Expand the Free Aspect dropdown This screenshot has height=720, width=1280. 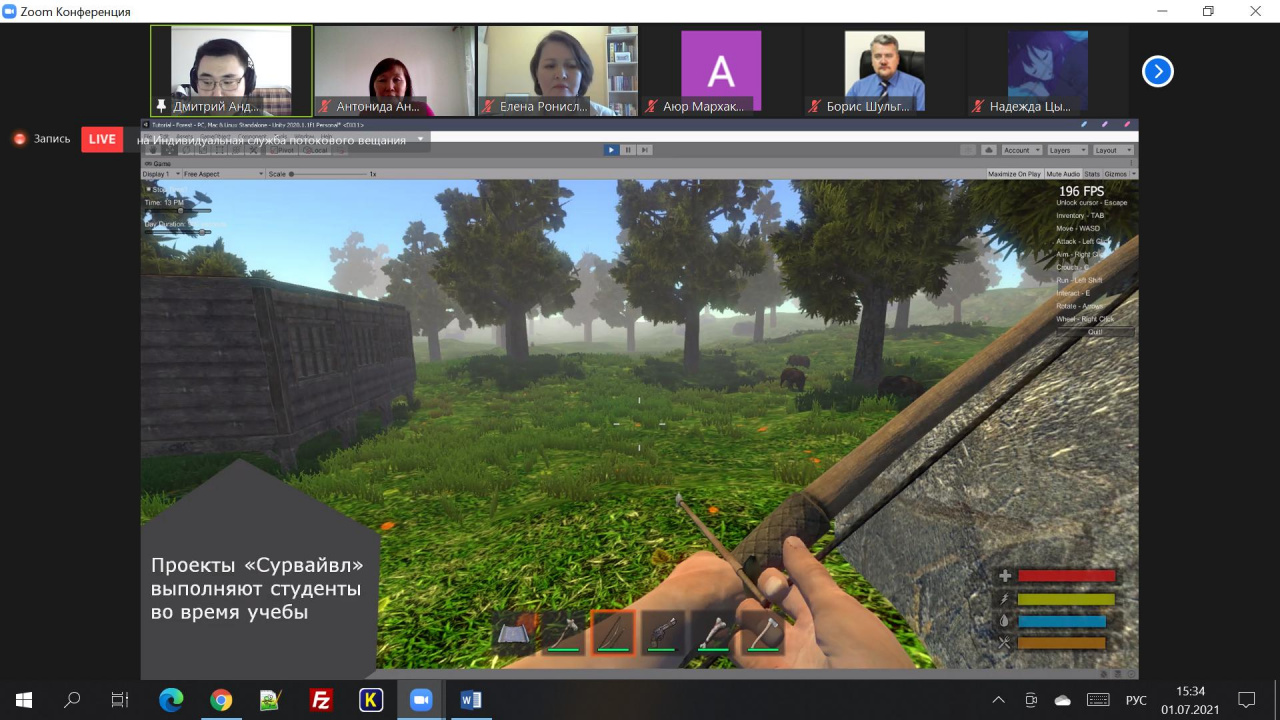click(222, 174)
